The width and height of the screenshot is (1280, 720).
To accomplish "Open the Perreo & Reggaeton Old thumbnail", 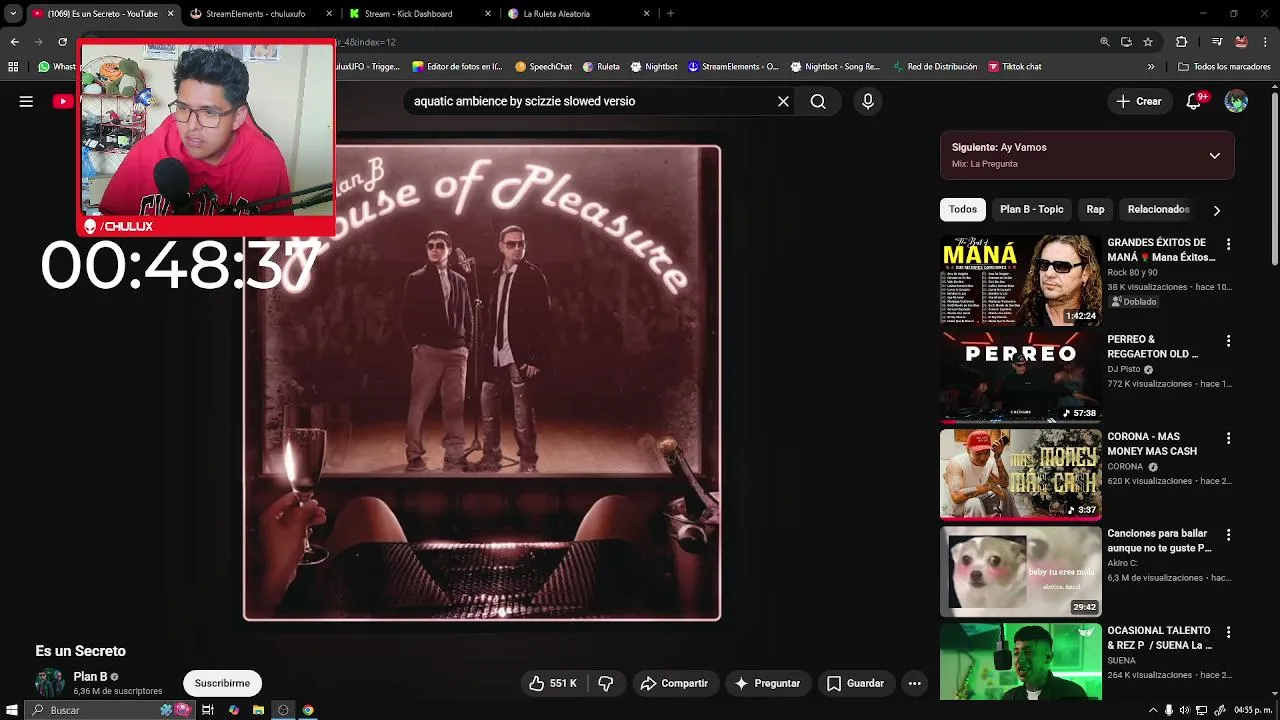I will 1020,377.
